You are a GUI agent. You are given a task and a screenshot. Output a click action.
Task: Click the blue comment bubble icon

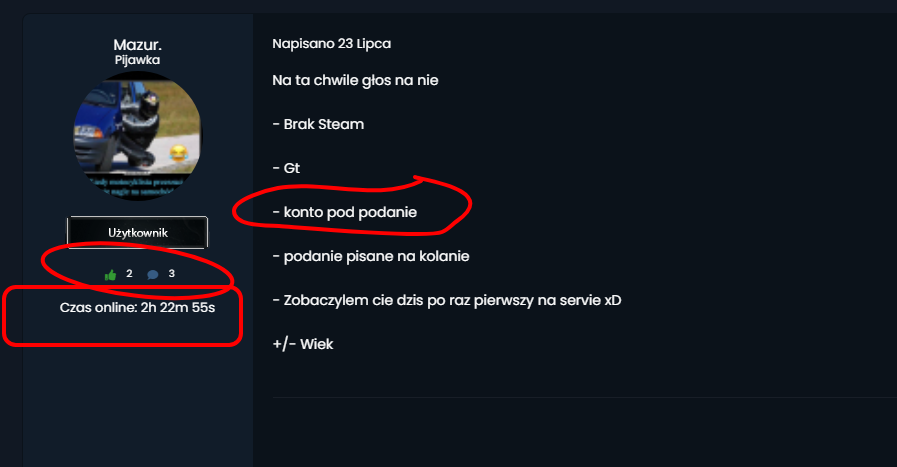click(153, 275)
